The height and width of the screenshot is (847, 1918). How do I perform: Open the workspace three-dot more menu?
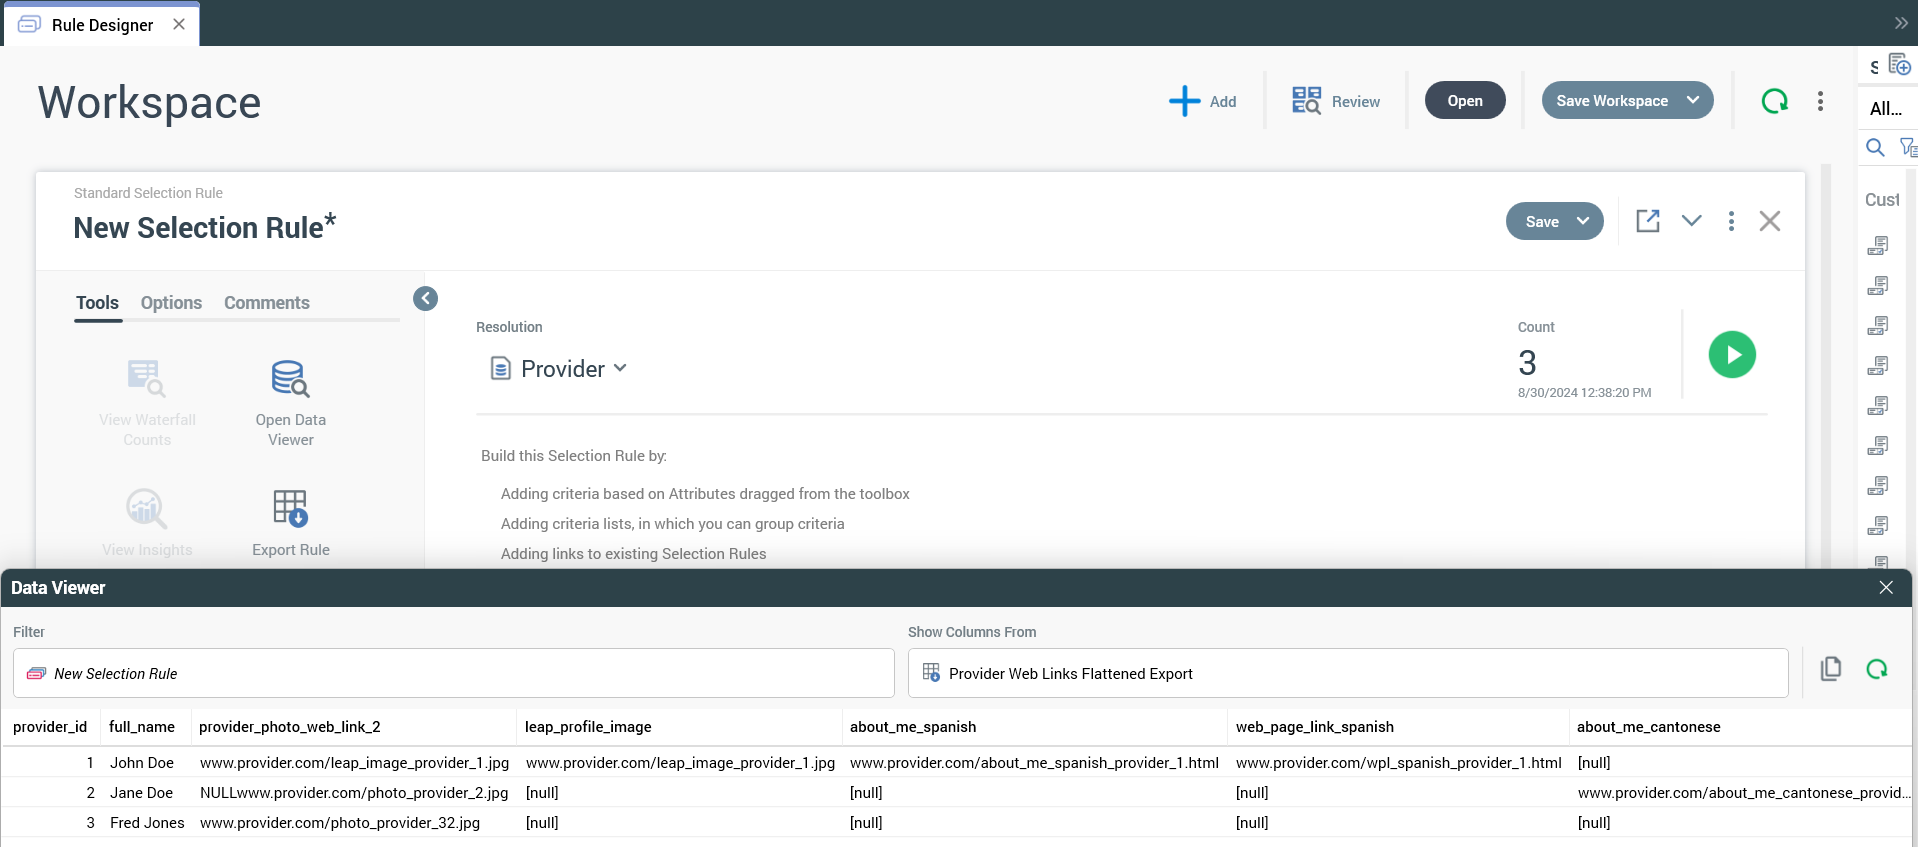coord(1820,101)
